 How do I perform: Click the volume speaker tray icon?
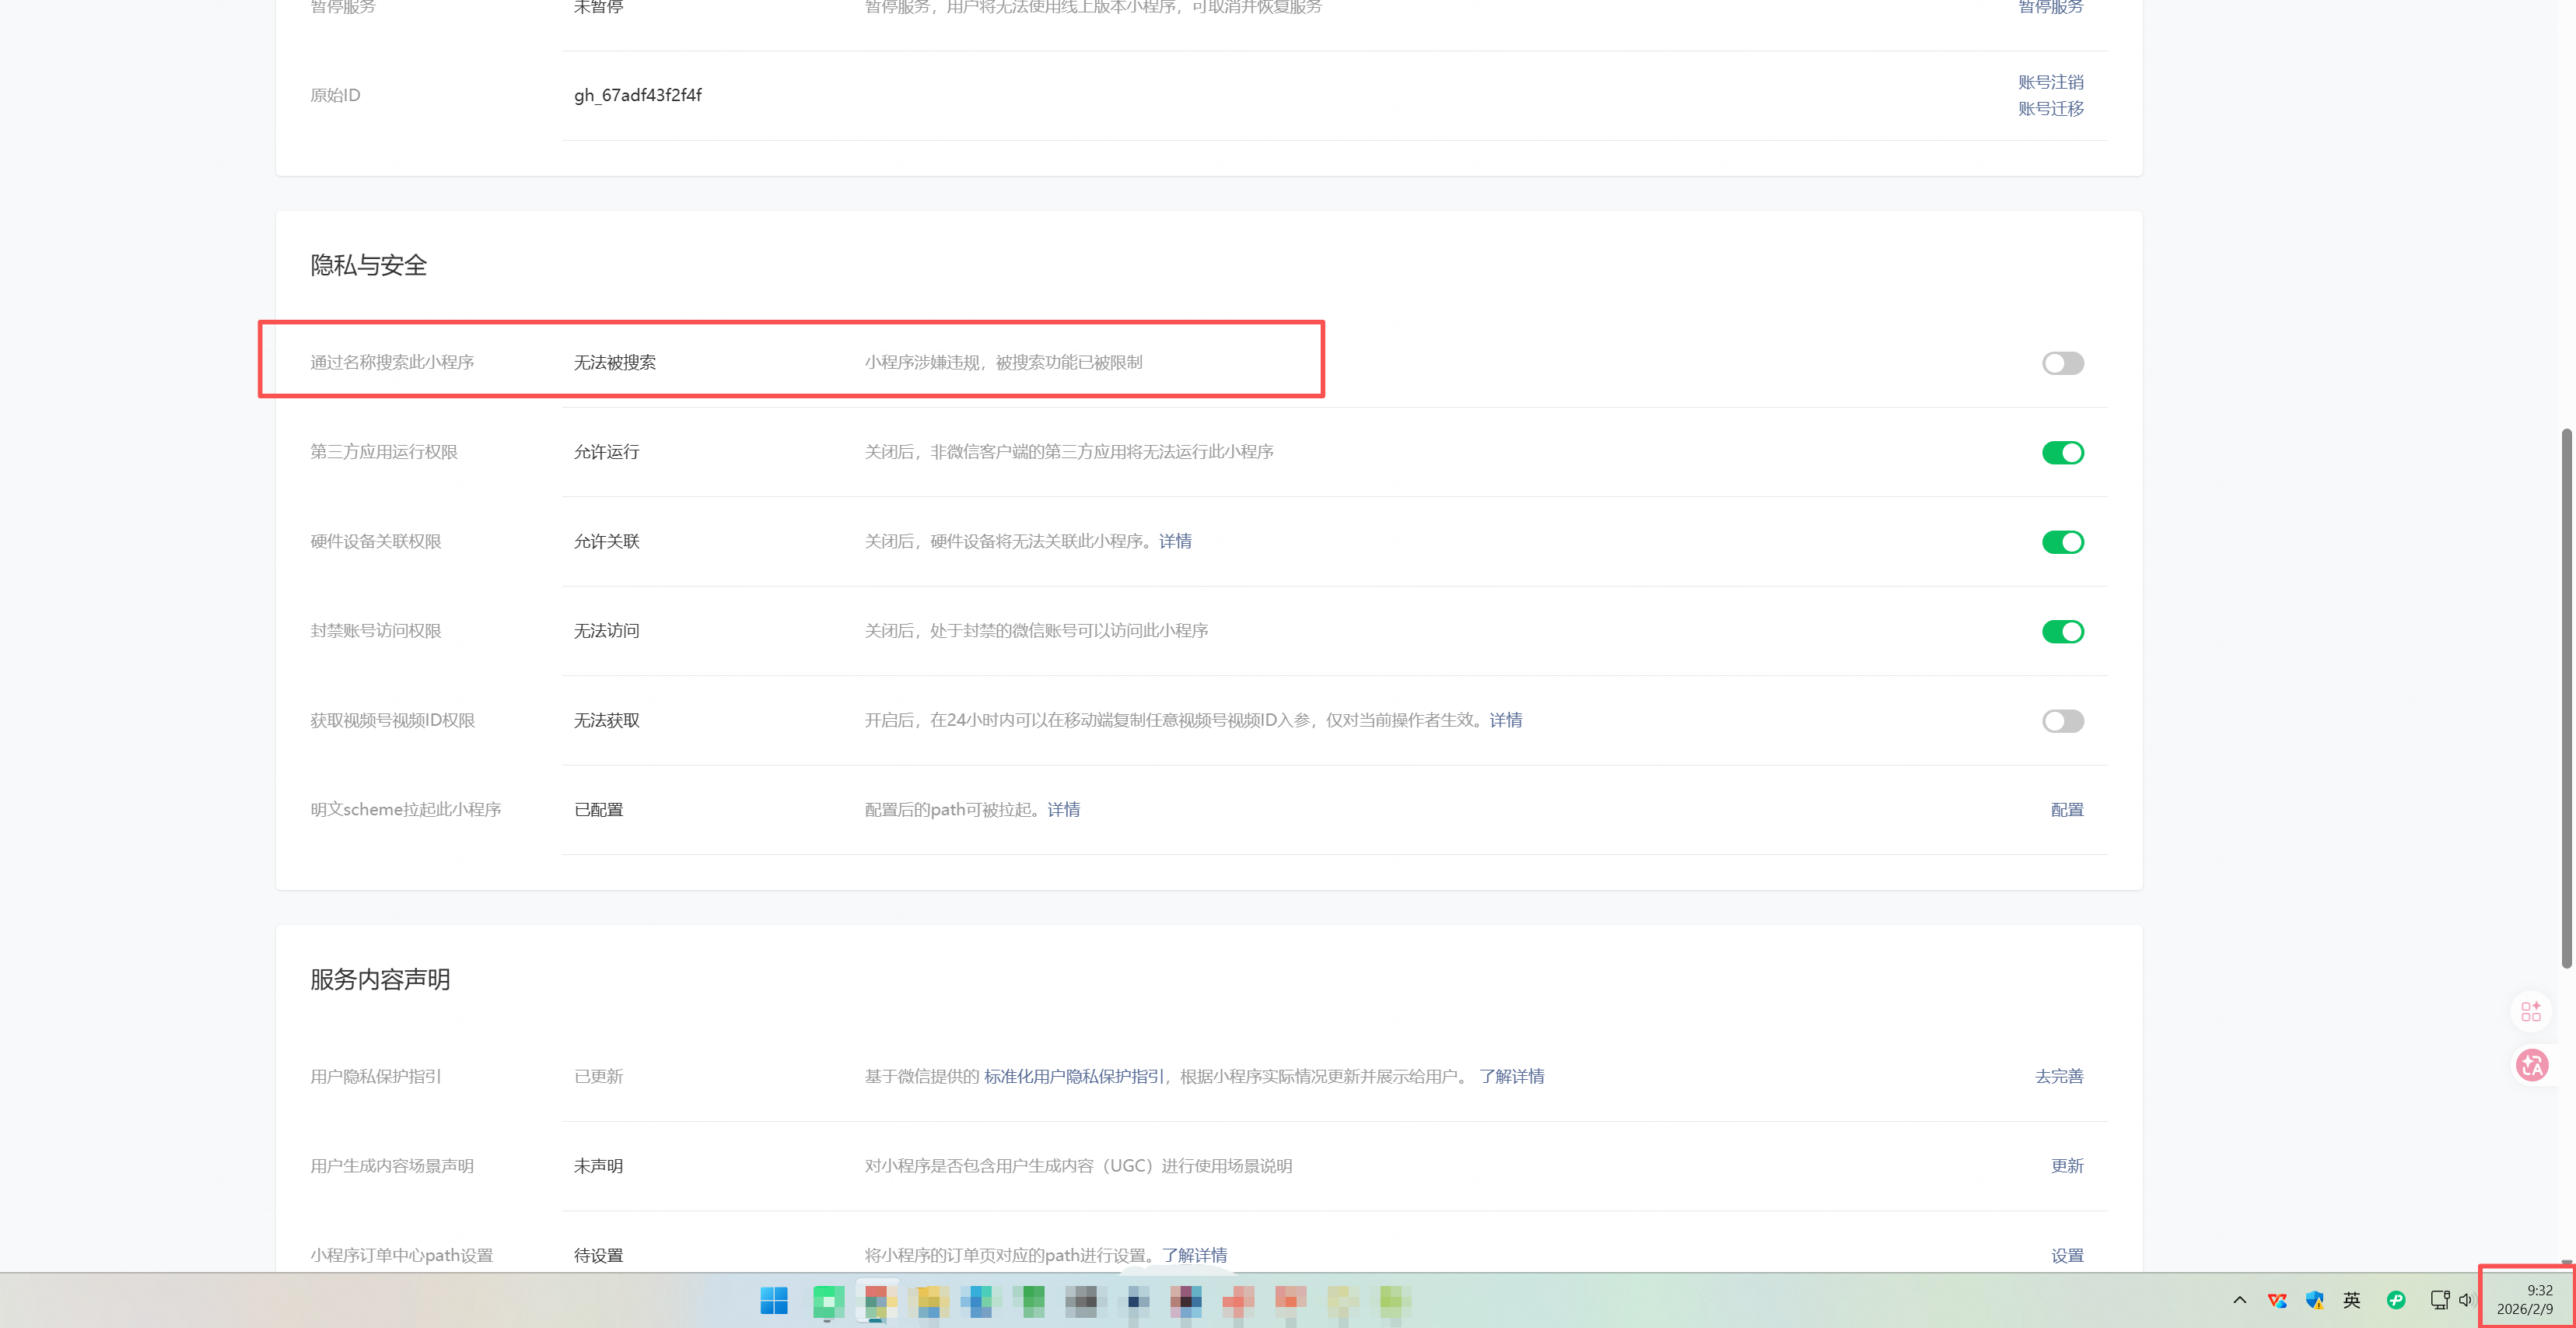click(2465, 1300)
